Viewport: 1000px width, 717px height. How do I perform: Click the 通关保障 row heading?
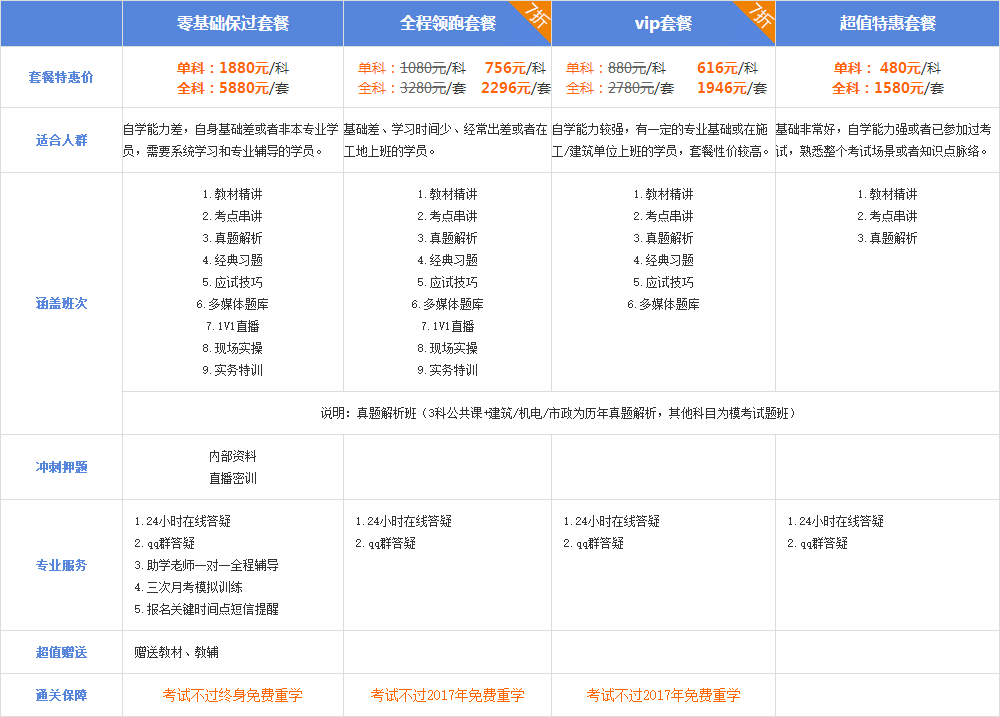(x=61, y=696)
